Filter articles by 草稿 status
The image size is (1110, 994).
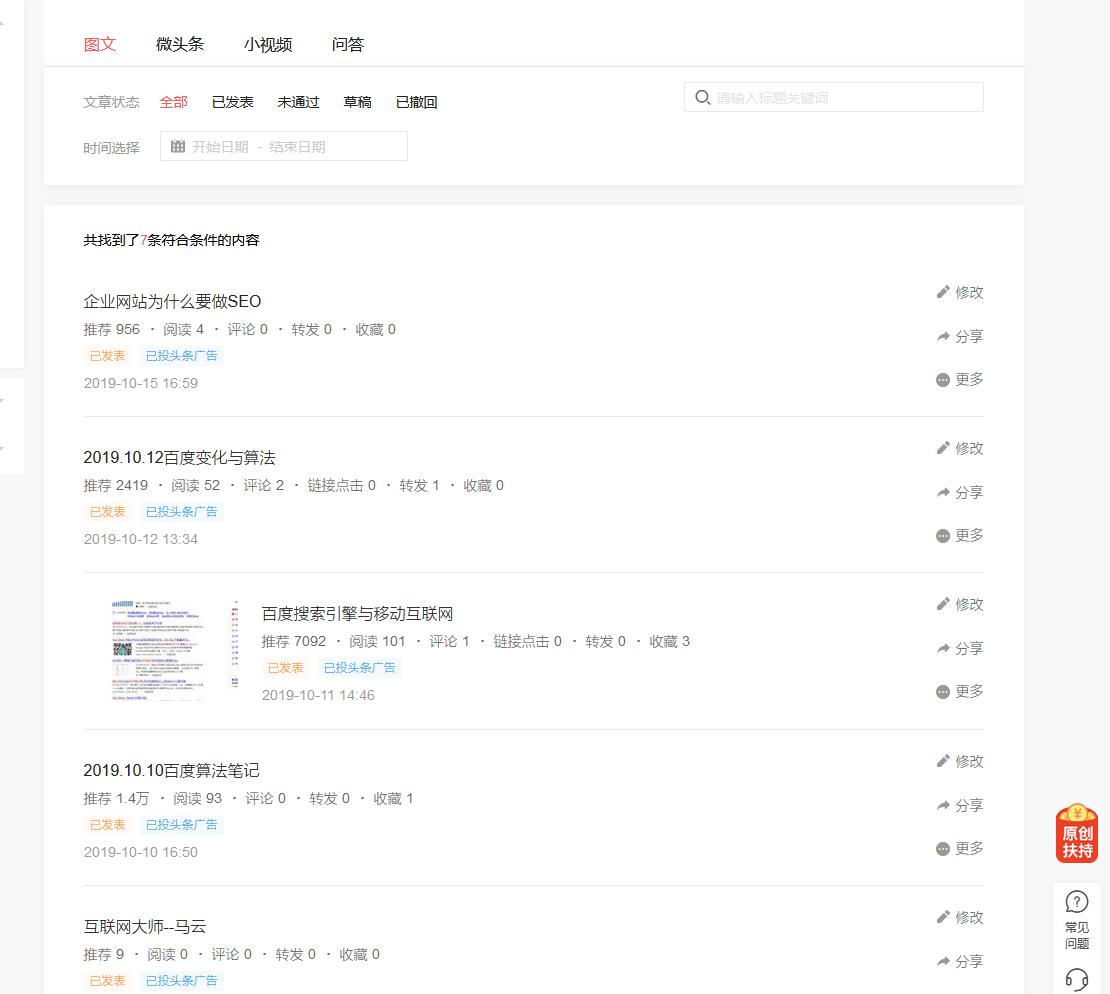[x=357, y=101]
